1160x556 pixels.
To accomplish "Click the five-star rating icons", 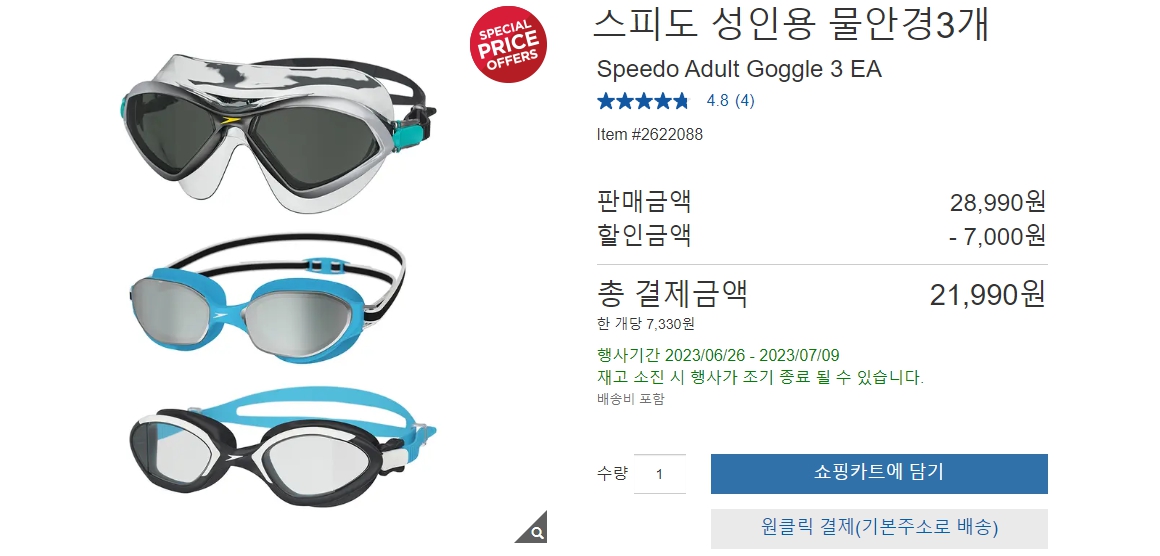I will 643,101.
